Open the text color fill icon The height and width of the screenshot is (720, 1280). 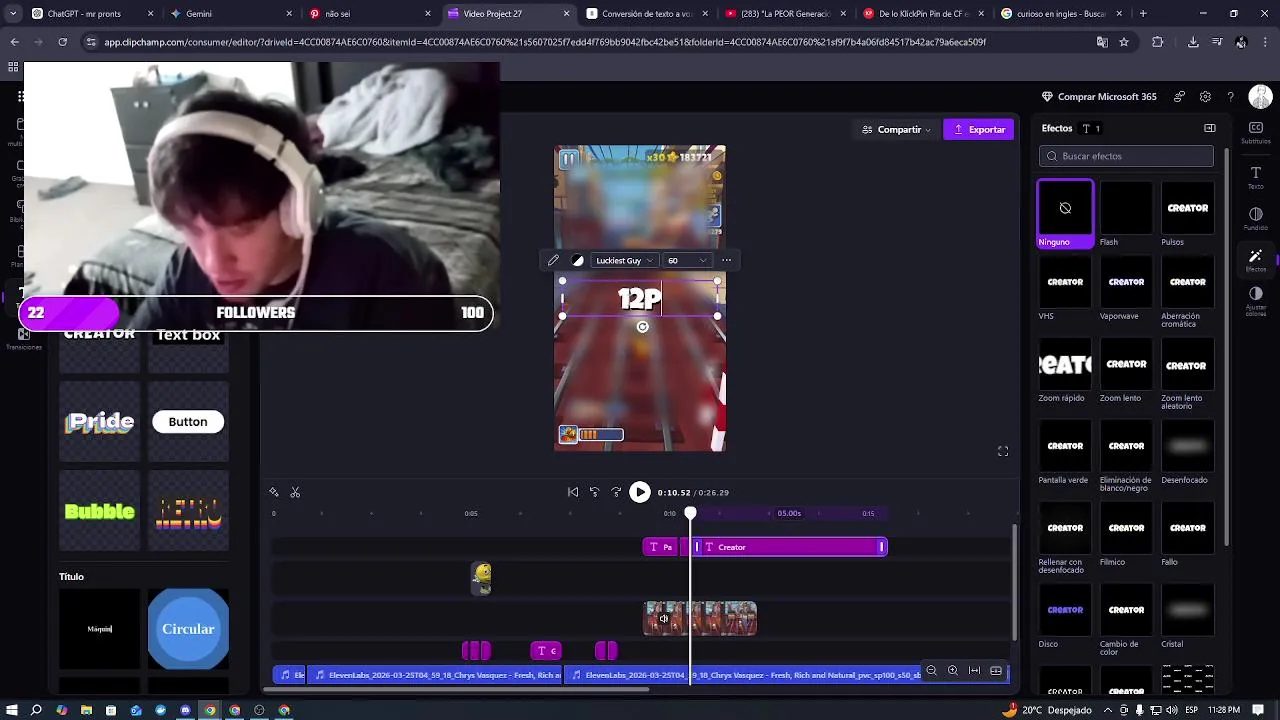(577, 260)
